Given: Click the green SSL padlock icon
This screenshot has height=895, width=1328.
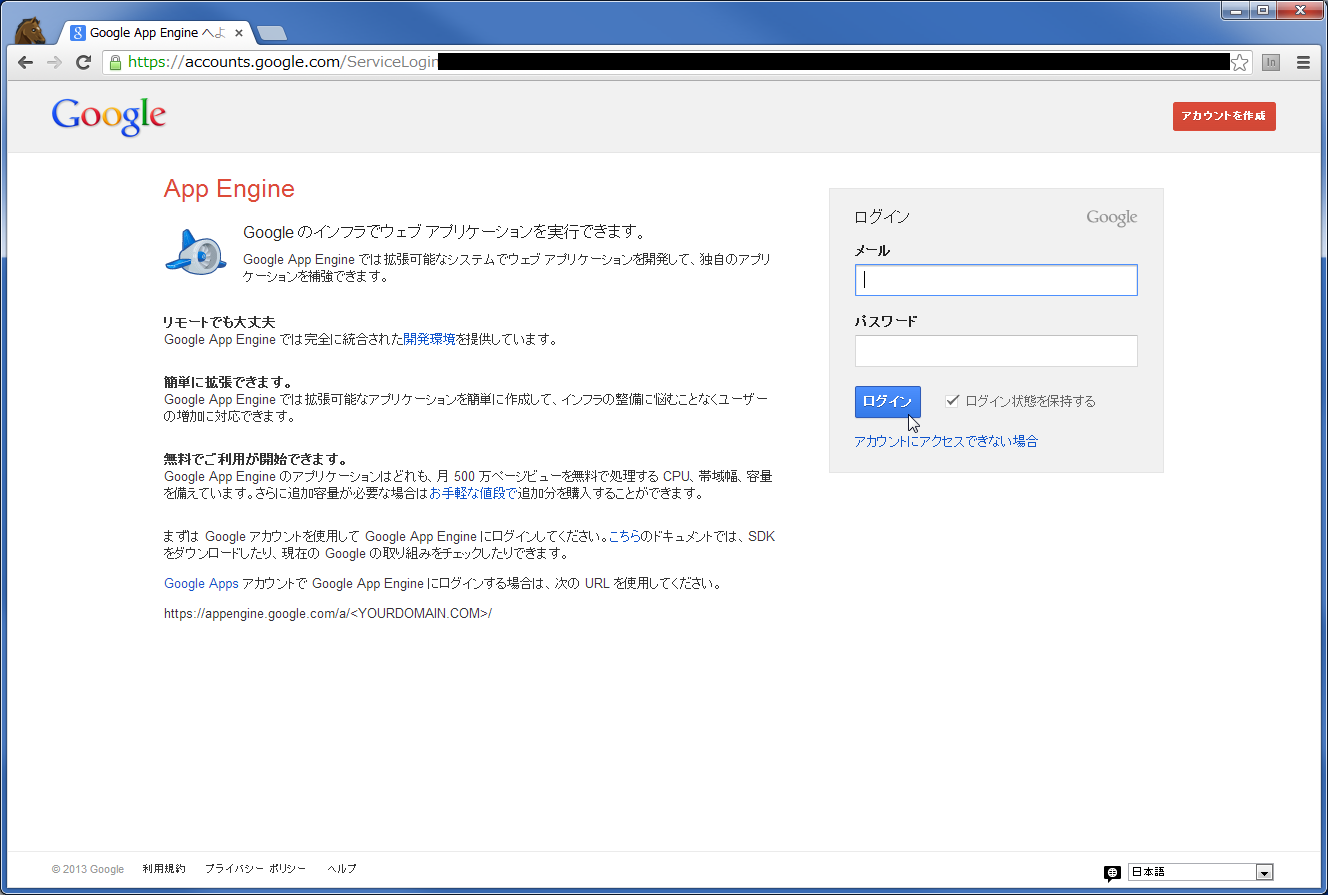Looking at the screenshot, I should 115,62.
